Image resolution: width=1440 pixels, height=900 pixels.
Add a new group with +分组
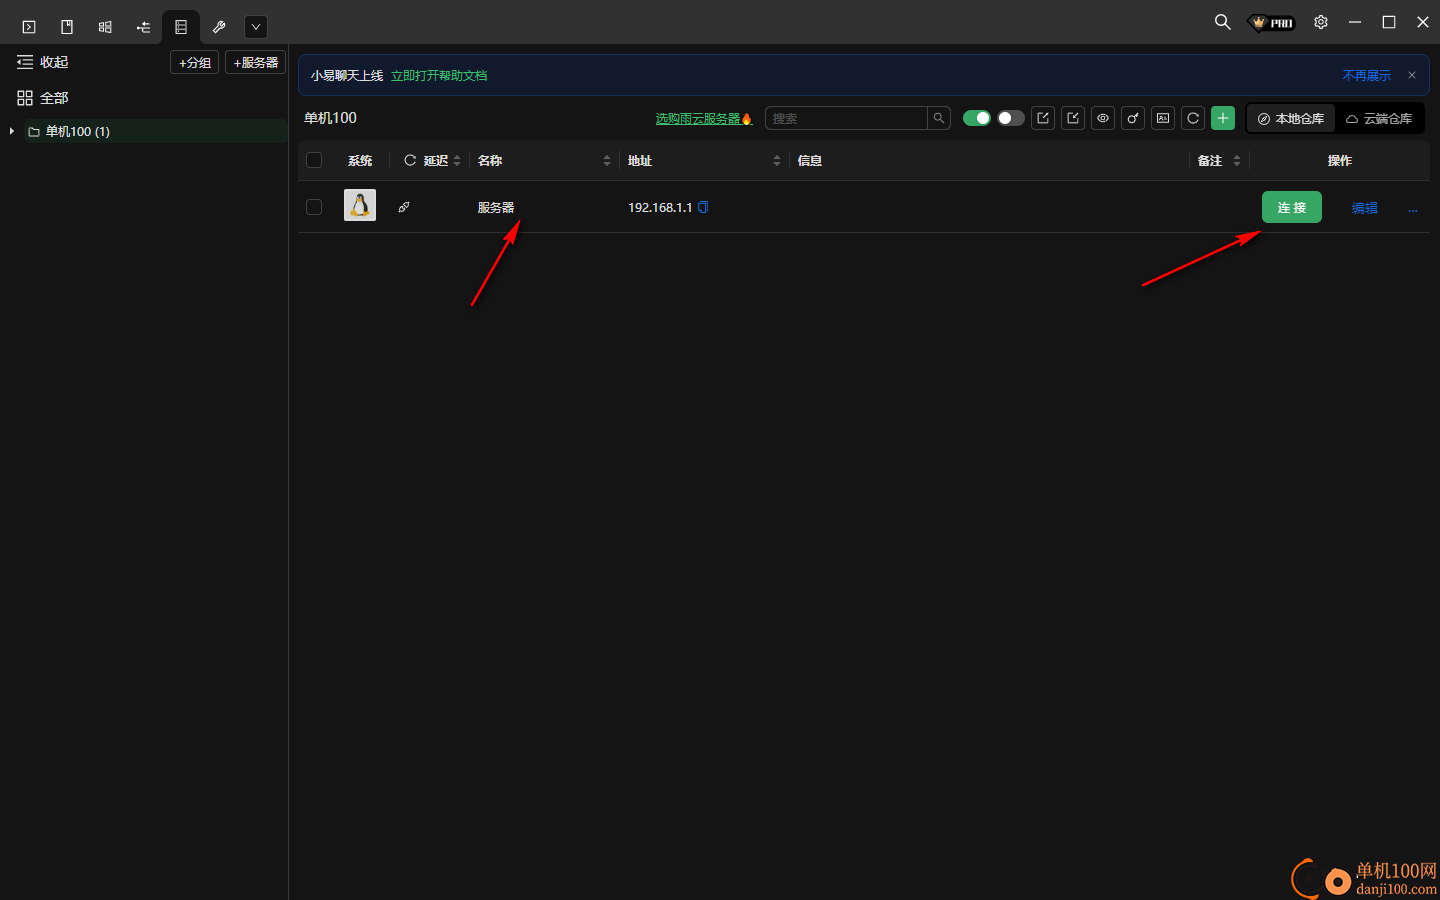click(194, 62)
